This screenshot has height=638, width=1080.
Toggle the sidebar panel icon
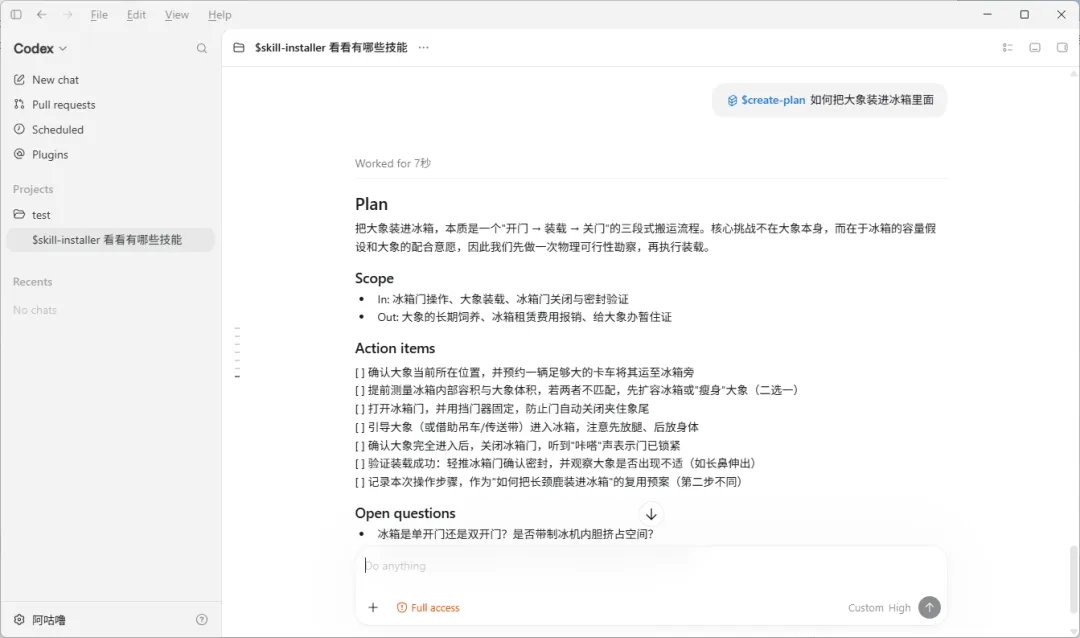pos(16,14)
